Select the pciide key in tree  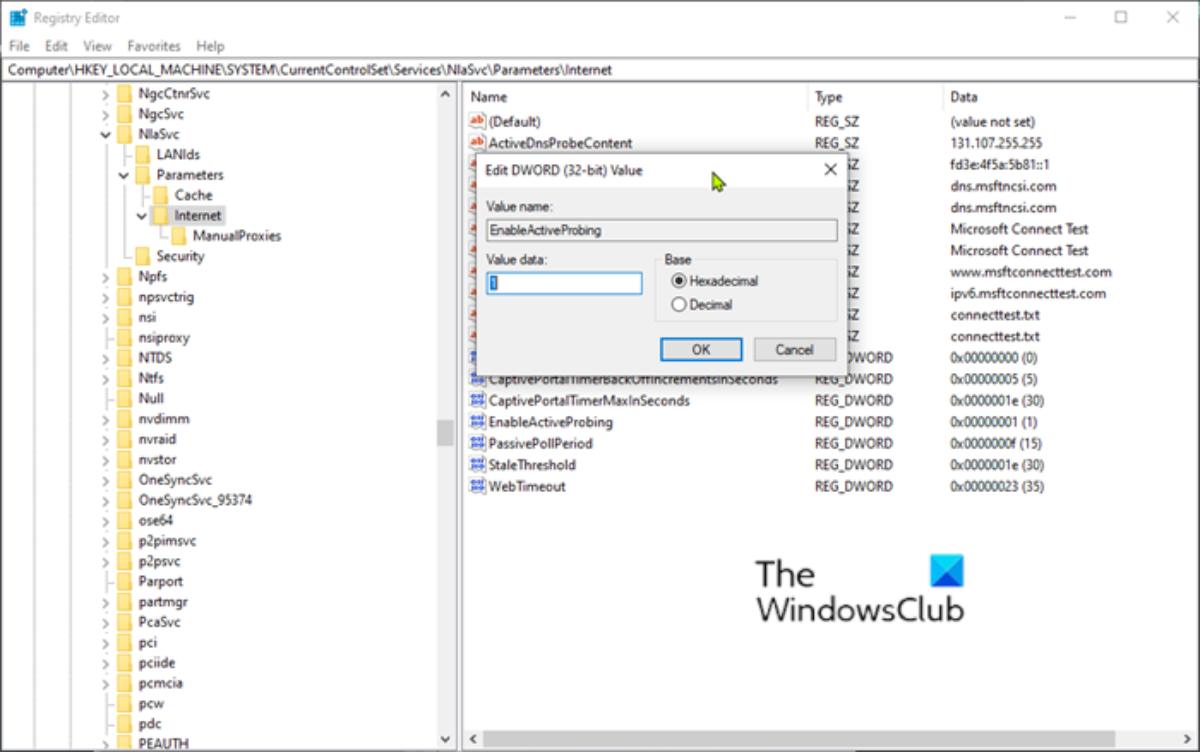click(159, 663)
